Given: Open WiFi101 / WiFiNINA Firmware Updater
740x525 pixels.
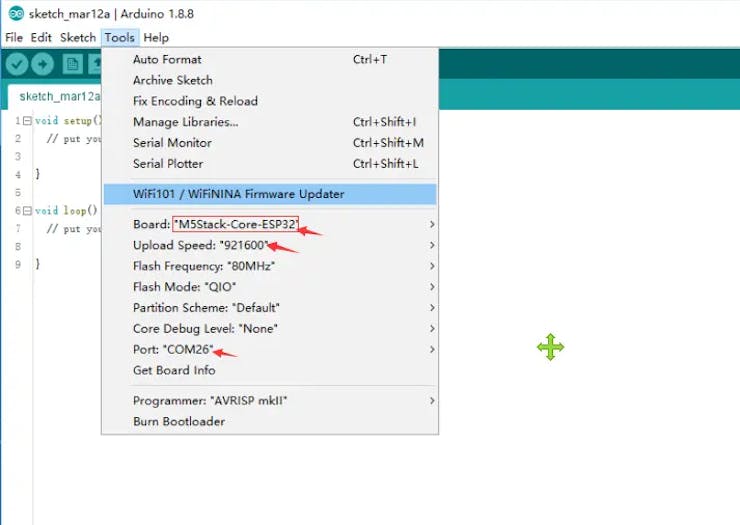Looking at the screenshot, I should tap(270, 194).
